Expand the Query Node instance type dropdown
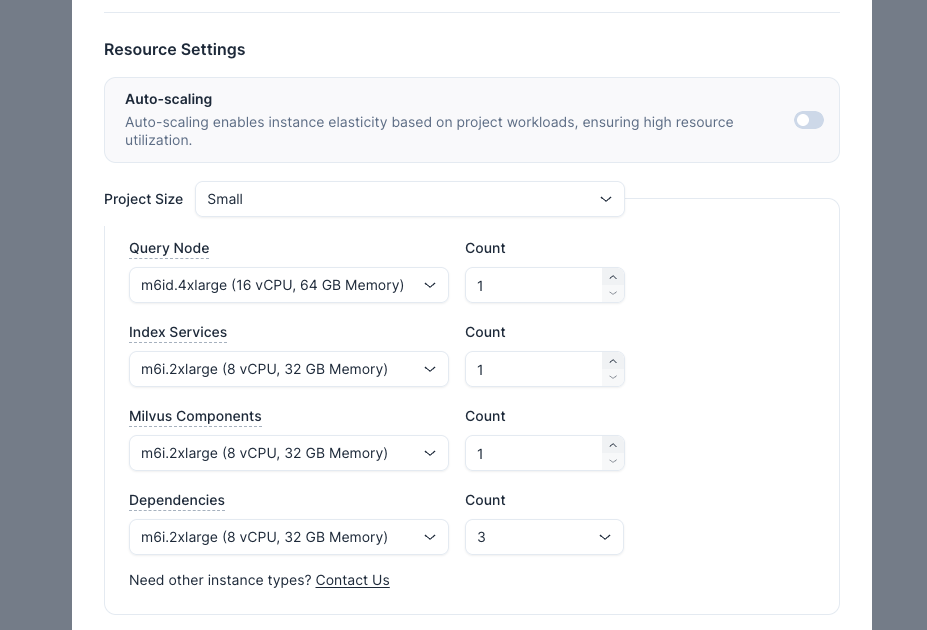 pyautogui.click(x=288, y=285)
